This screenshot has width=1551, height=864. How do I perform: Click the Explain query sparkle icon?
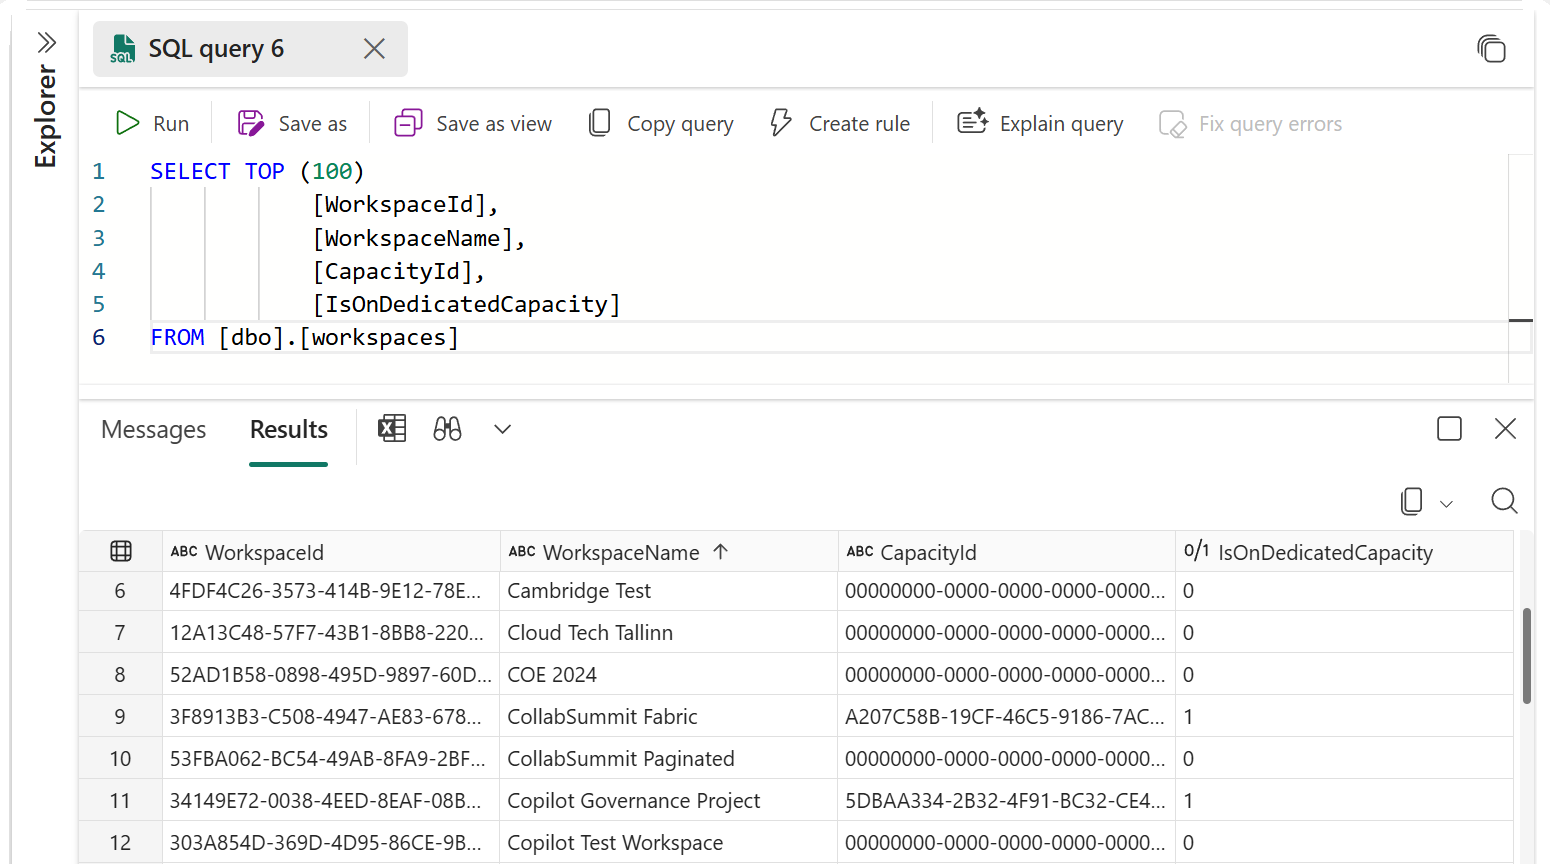click(x=972, y=122)
